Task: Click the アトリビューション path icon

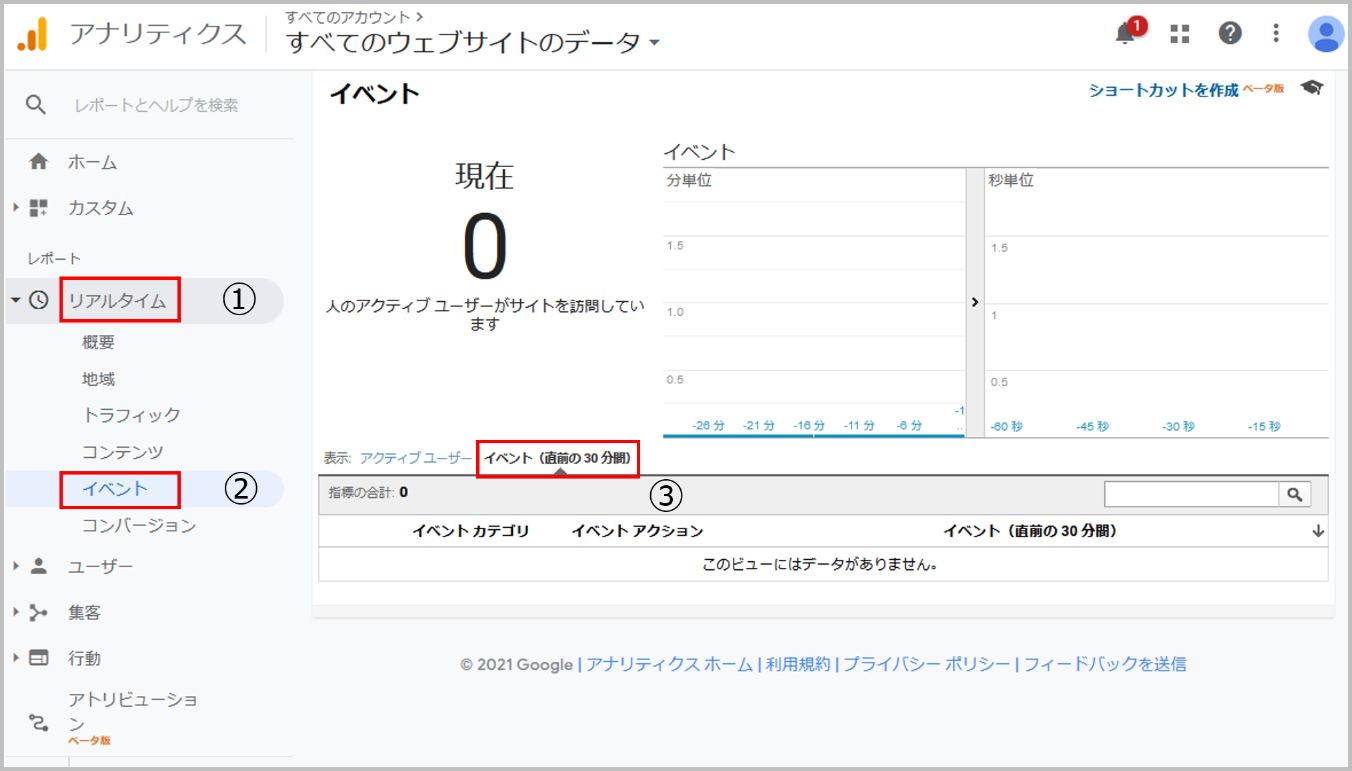Action: click(39, 722)
